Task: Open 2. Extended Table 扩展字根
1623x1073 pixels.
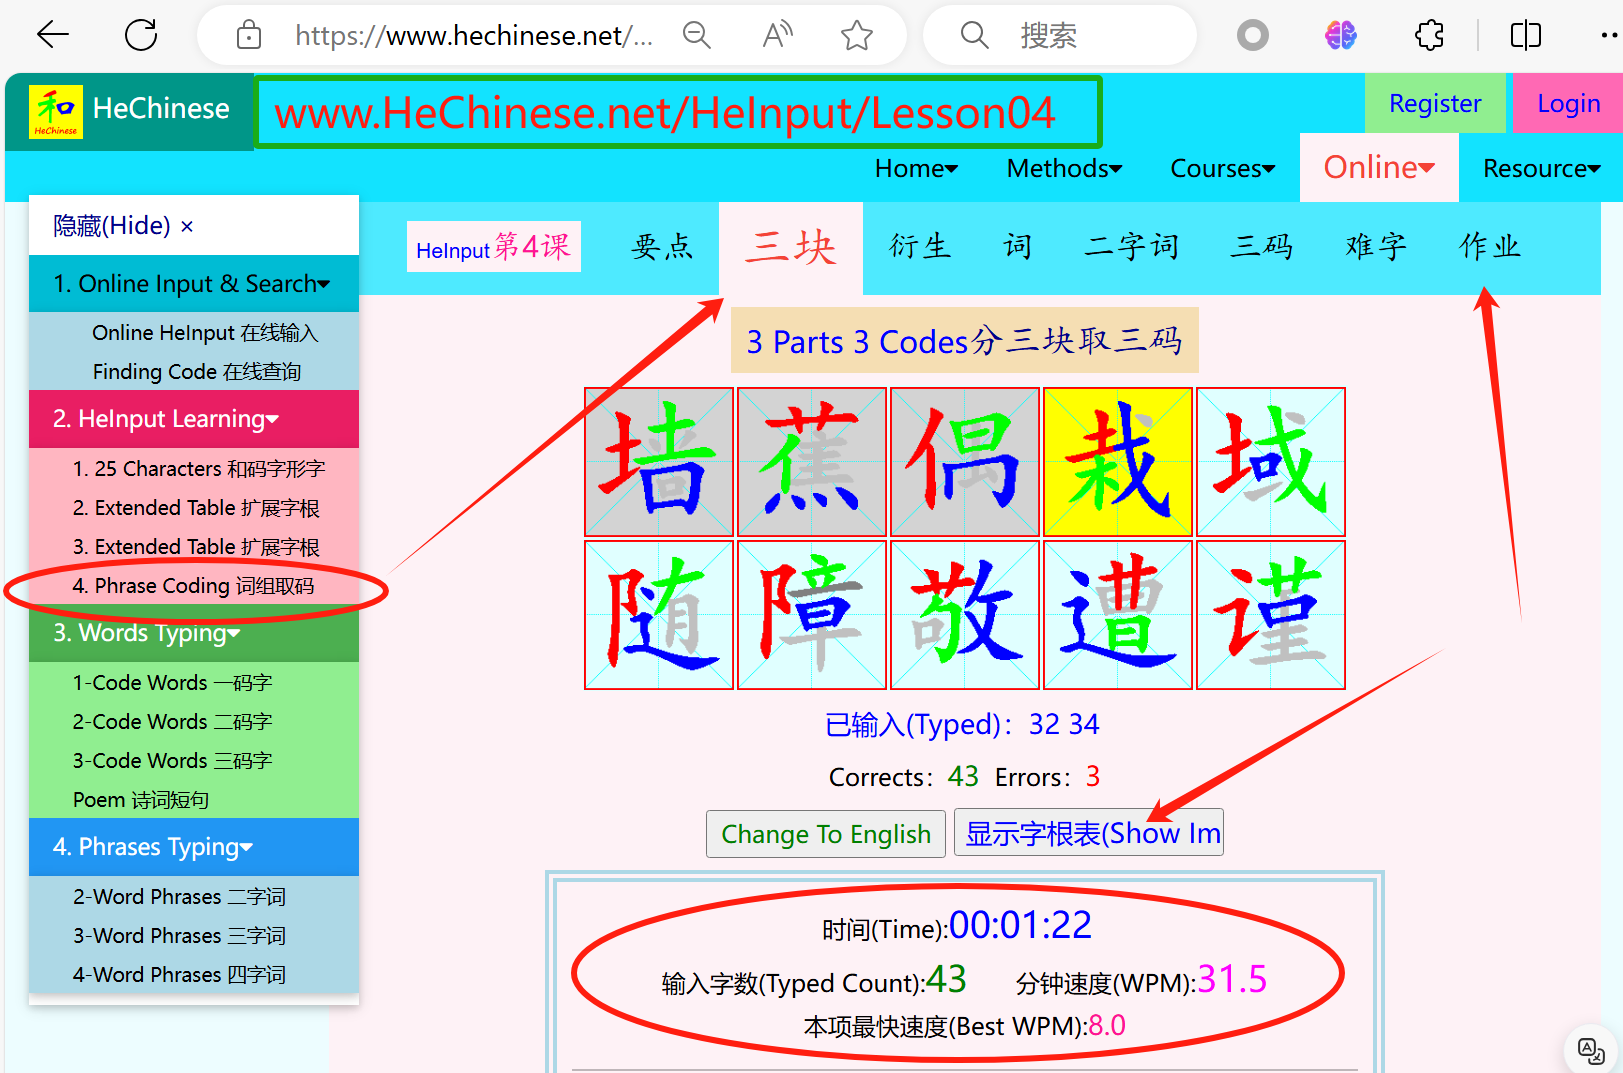Action: click(196, 507)
